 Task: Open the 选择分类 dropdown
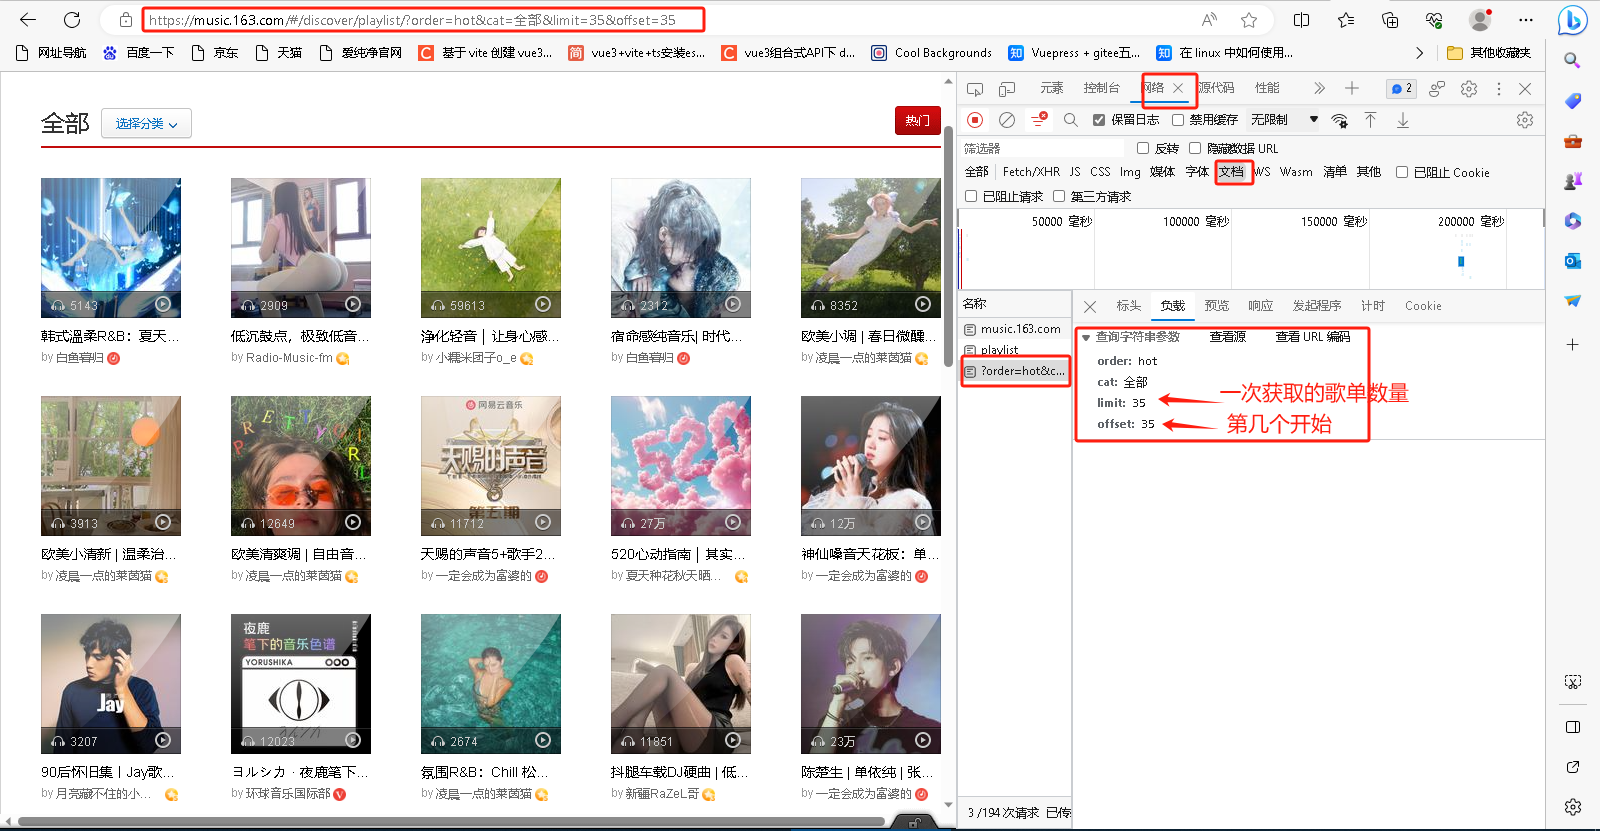pos(146,123)
